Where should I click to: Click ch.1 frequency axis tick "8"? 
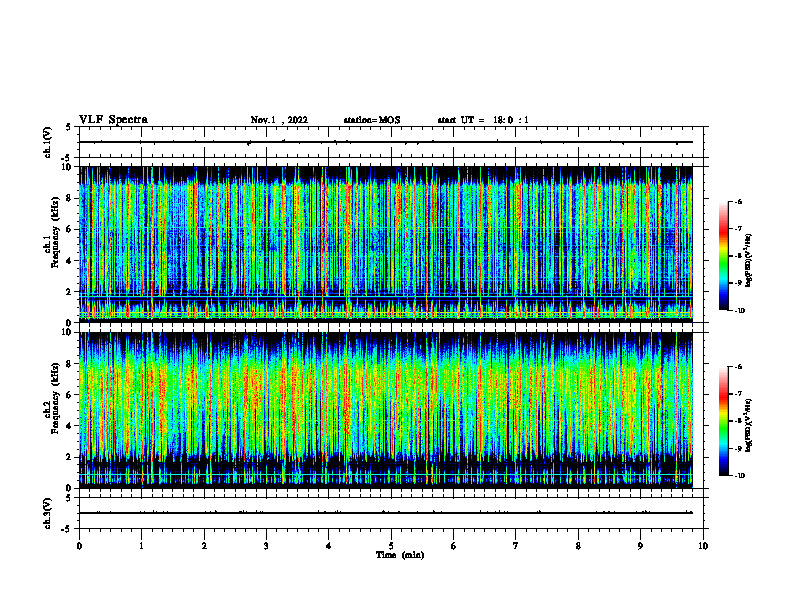69,198
